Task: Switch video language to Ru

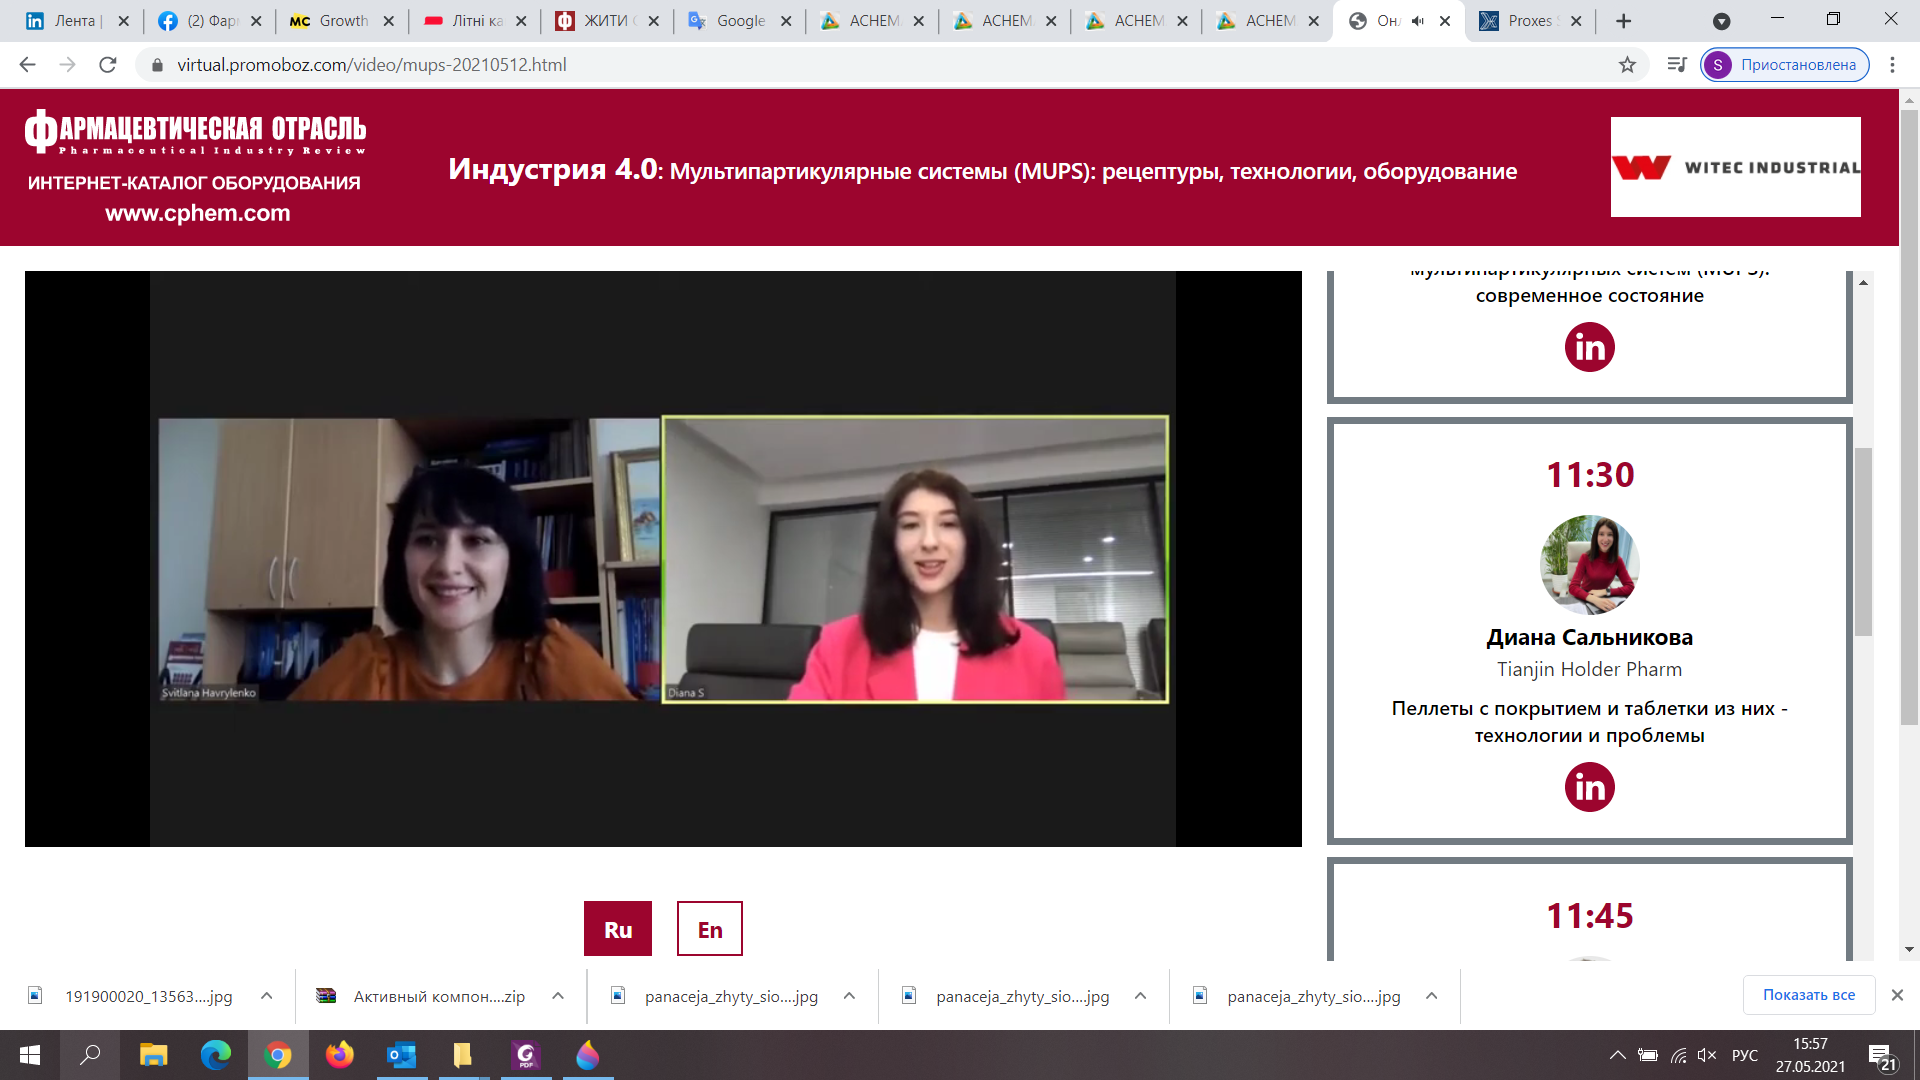Action: [x=617, y=929]
